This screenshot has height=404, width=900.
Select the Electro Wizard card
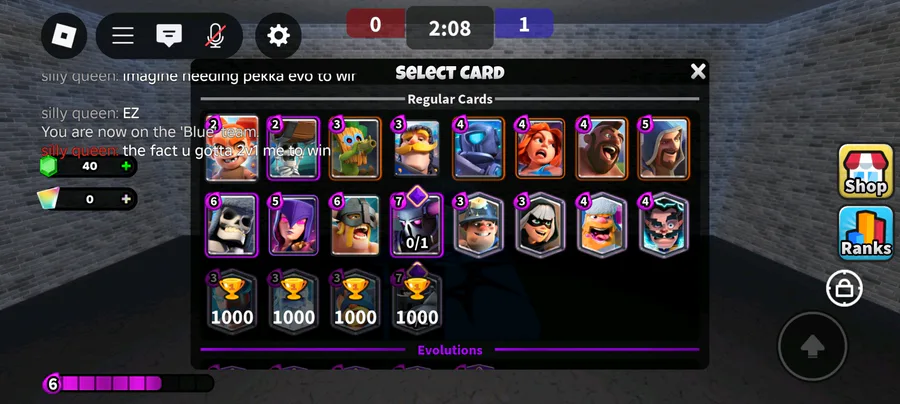[x=663, y=224]
